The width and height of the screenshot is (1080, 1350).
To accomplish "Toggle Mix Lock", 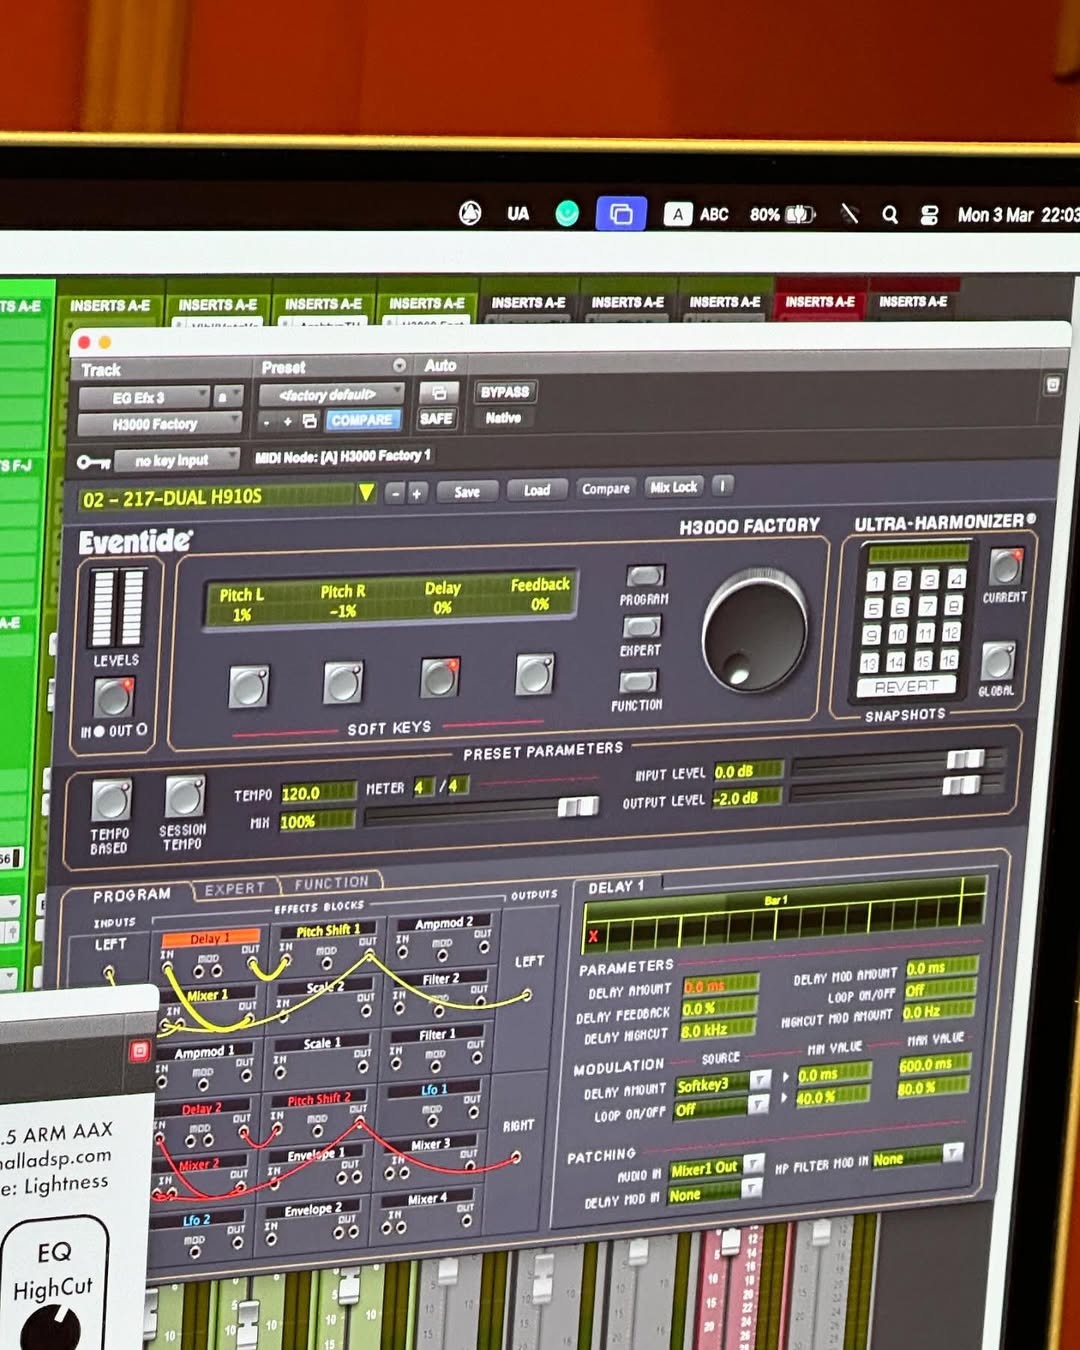I will [x=673, y=487].
